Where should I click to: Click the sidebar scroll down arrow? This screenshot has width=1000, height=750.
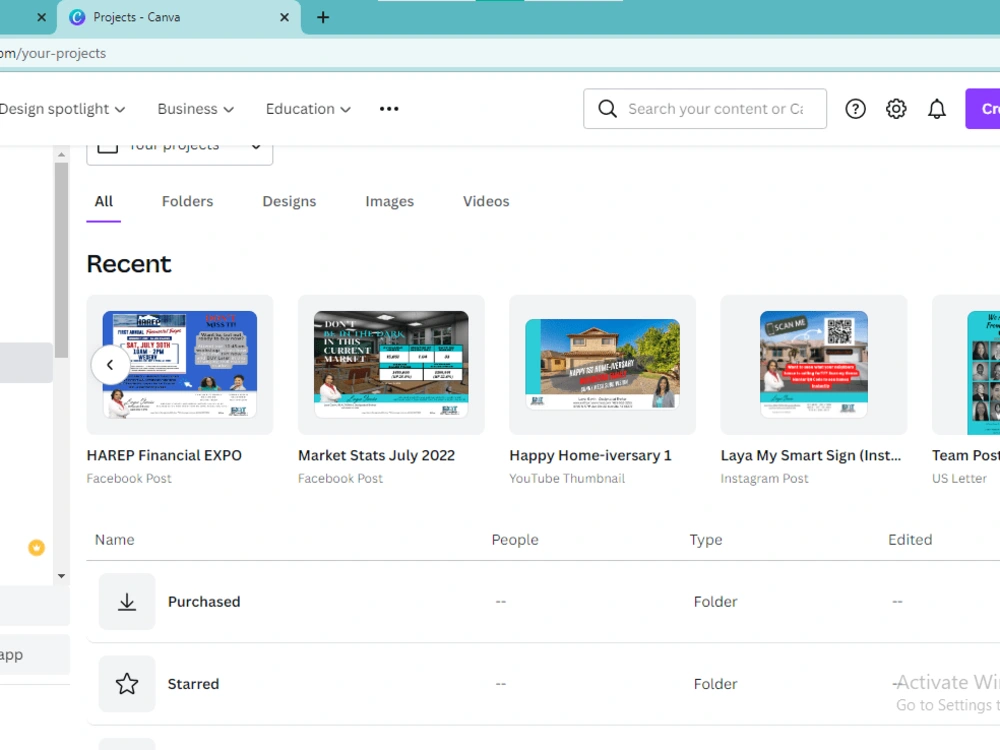pos(61,576)
